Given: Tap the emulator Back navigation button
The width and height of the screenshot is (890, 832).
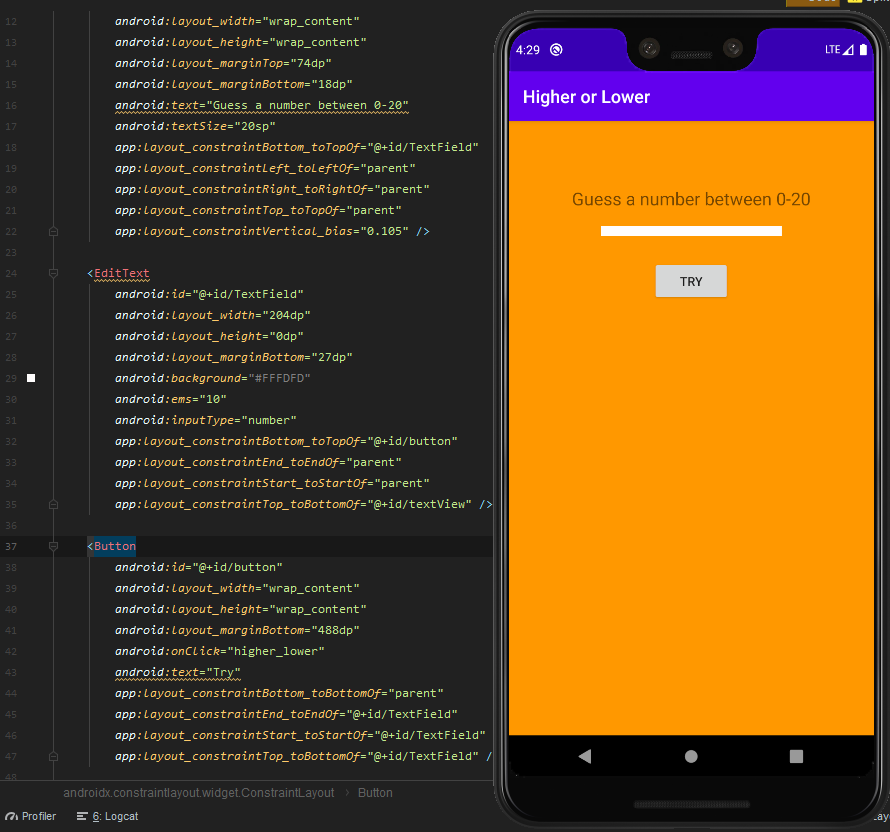Looking at the screenshot, I should [585, 756].
